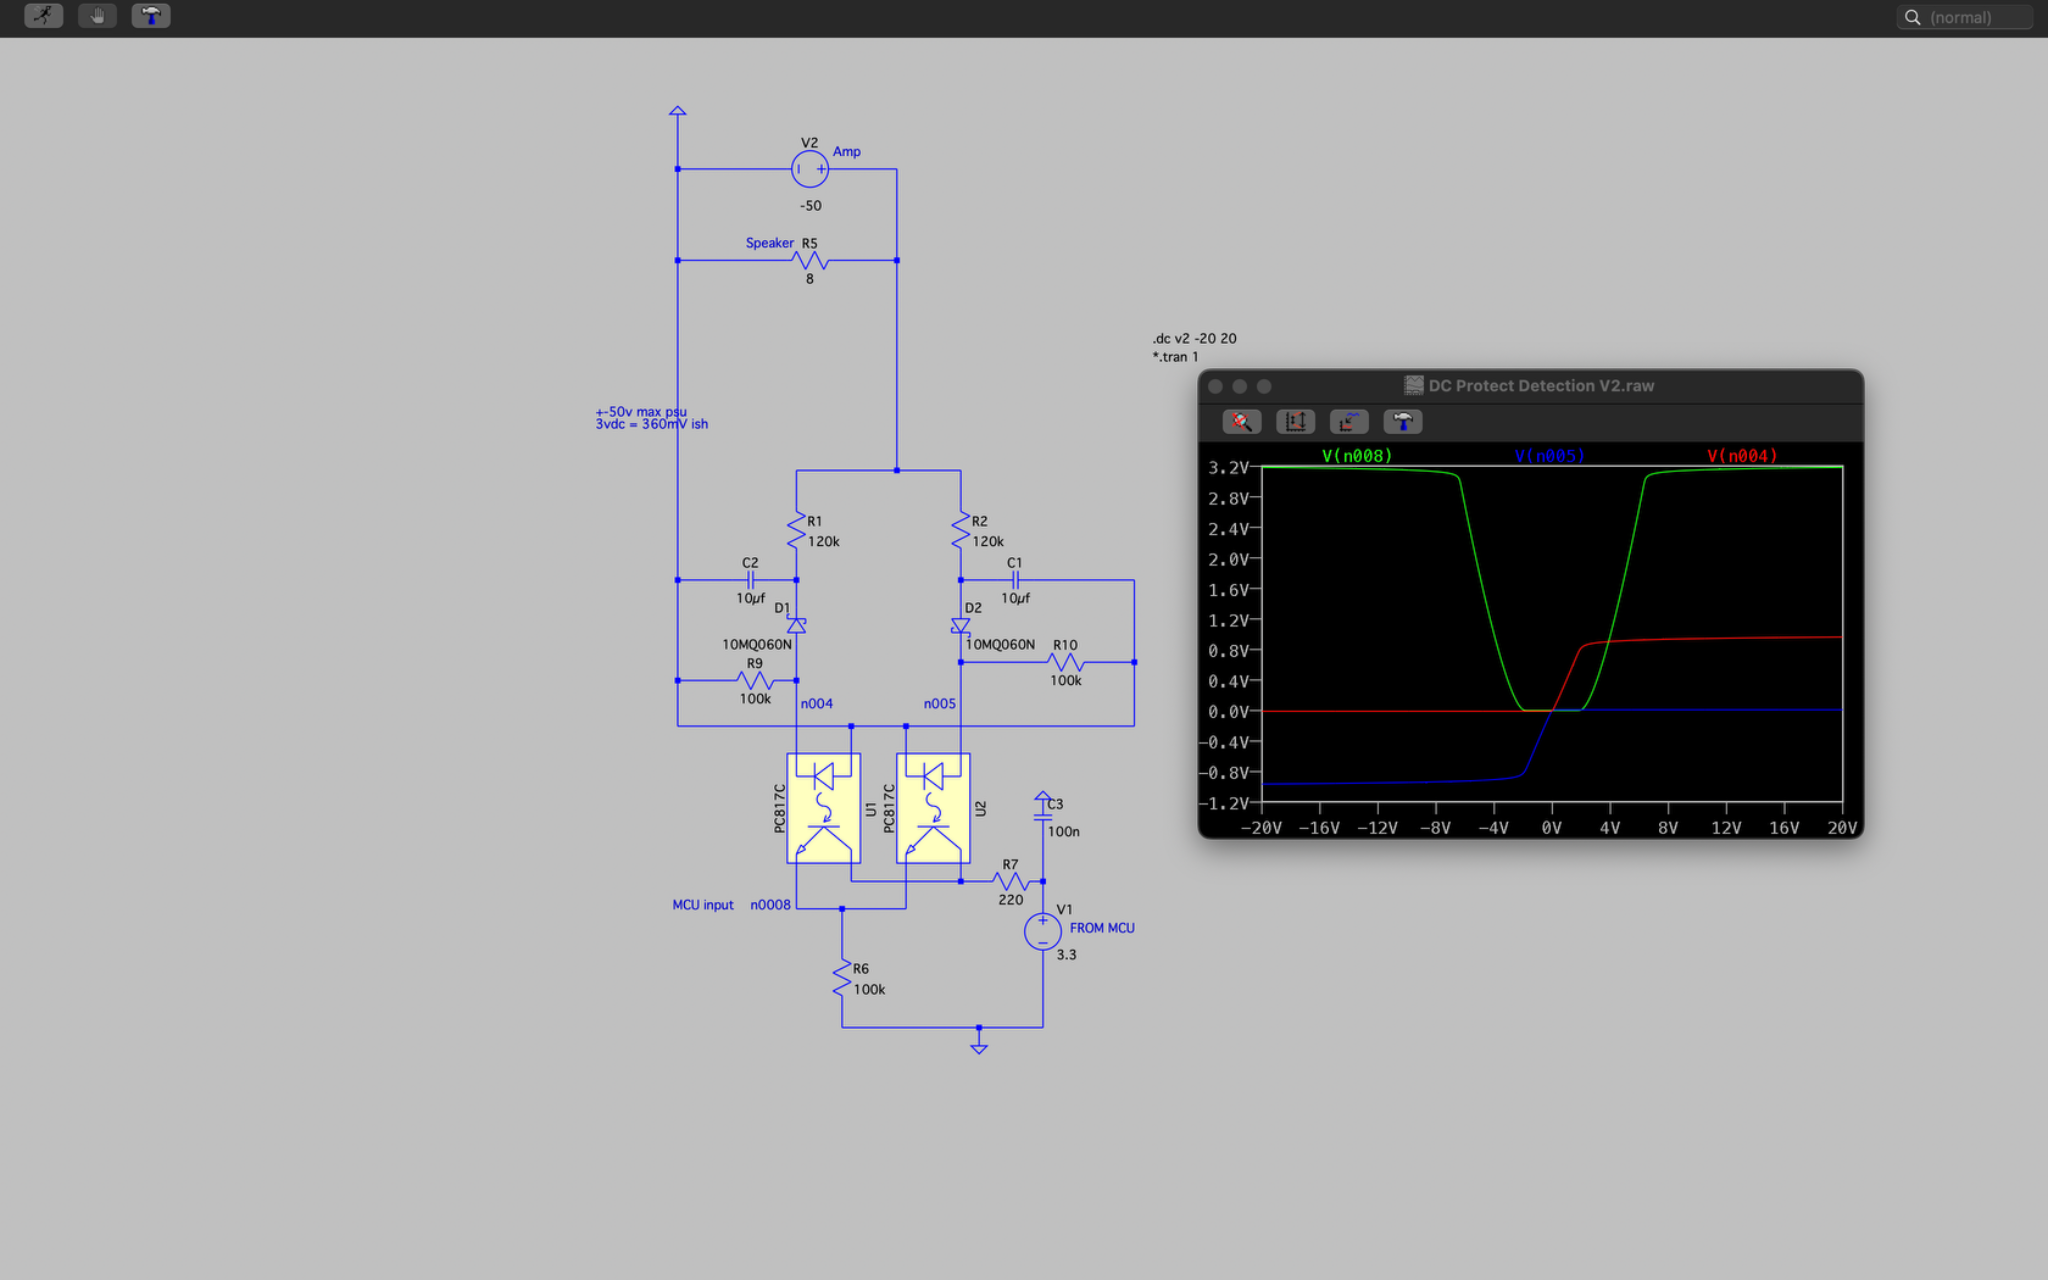Click the Amp label near V2
Screen dimensions: 2048x1280
pyautogui.click(x=847, y=152)
